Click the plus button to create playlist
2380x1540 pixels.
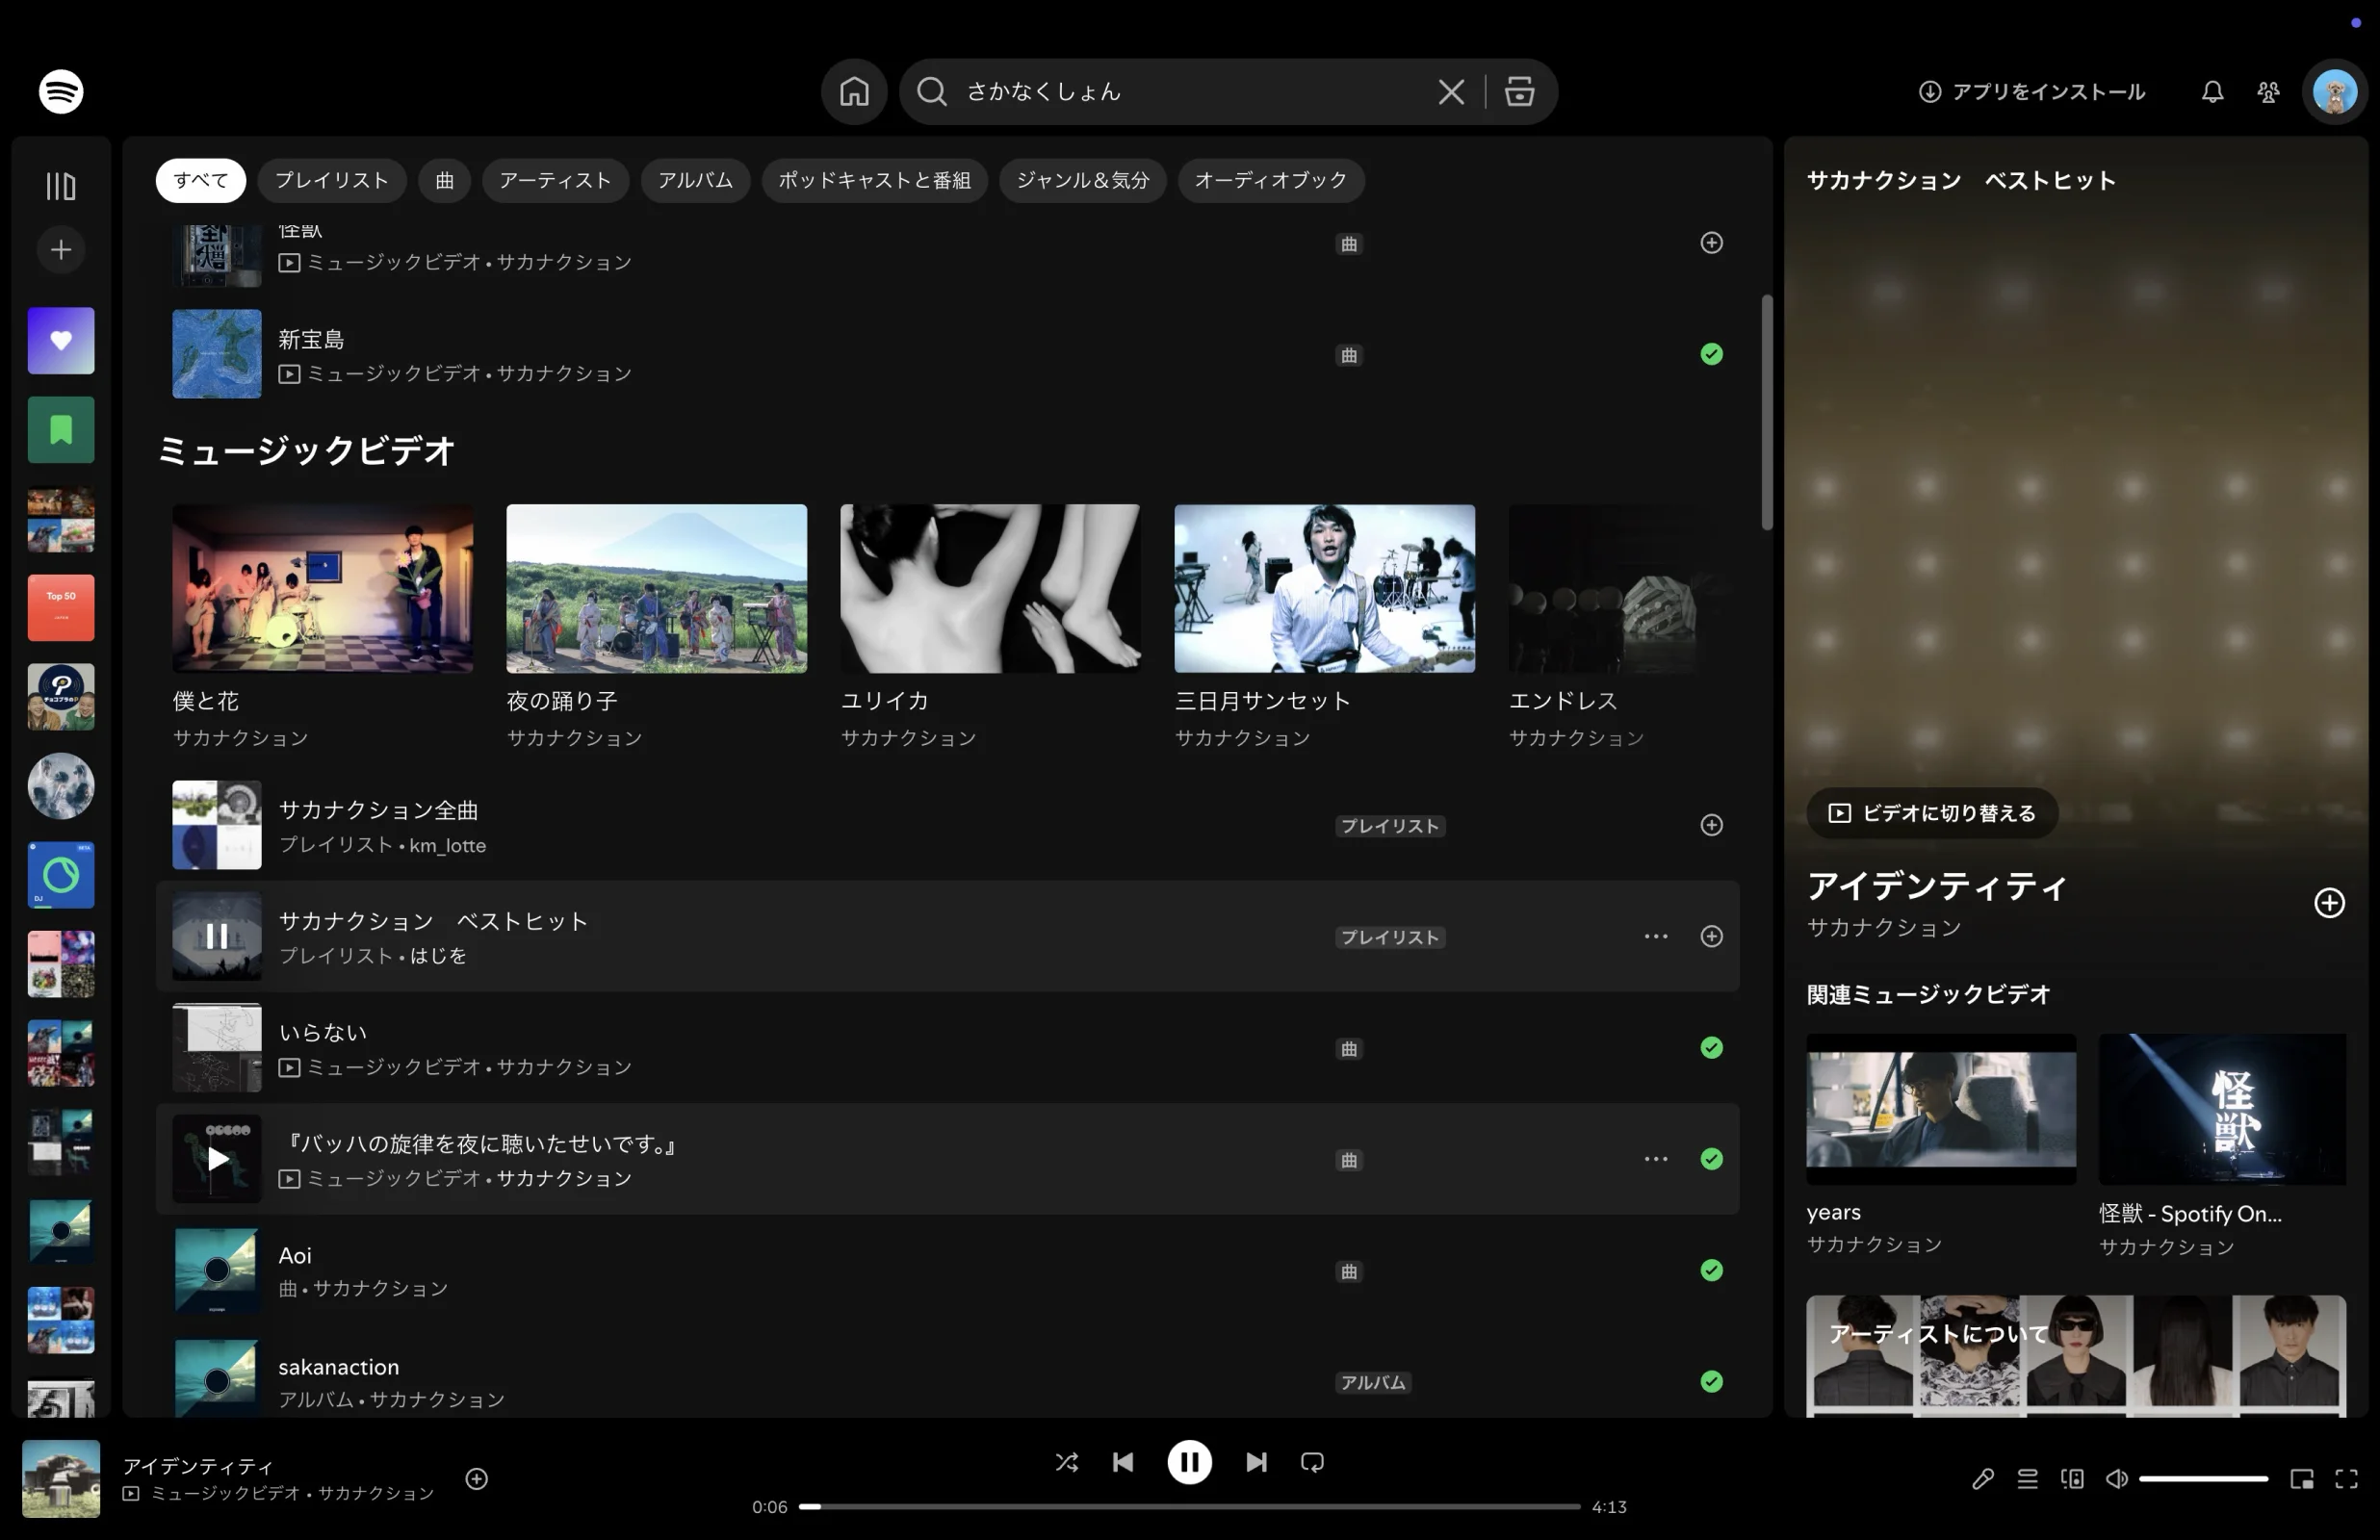click(x=61, y=249)
